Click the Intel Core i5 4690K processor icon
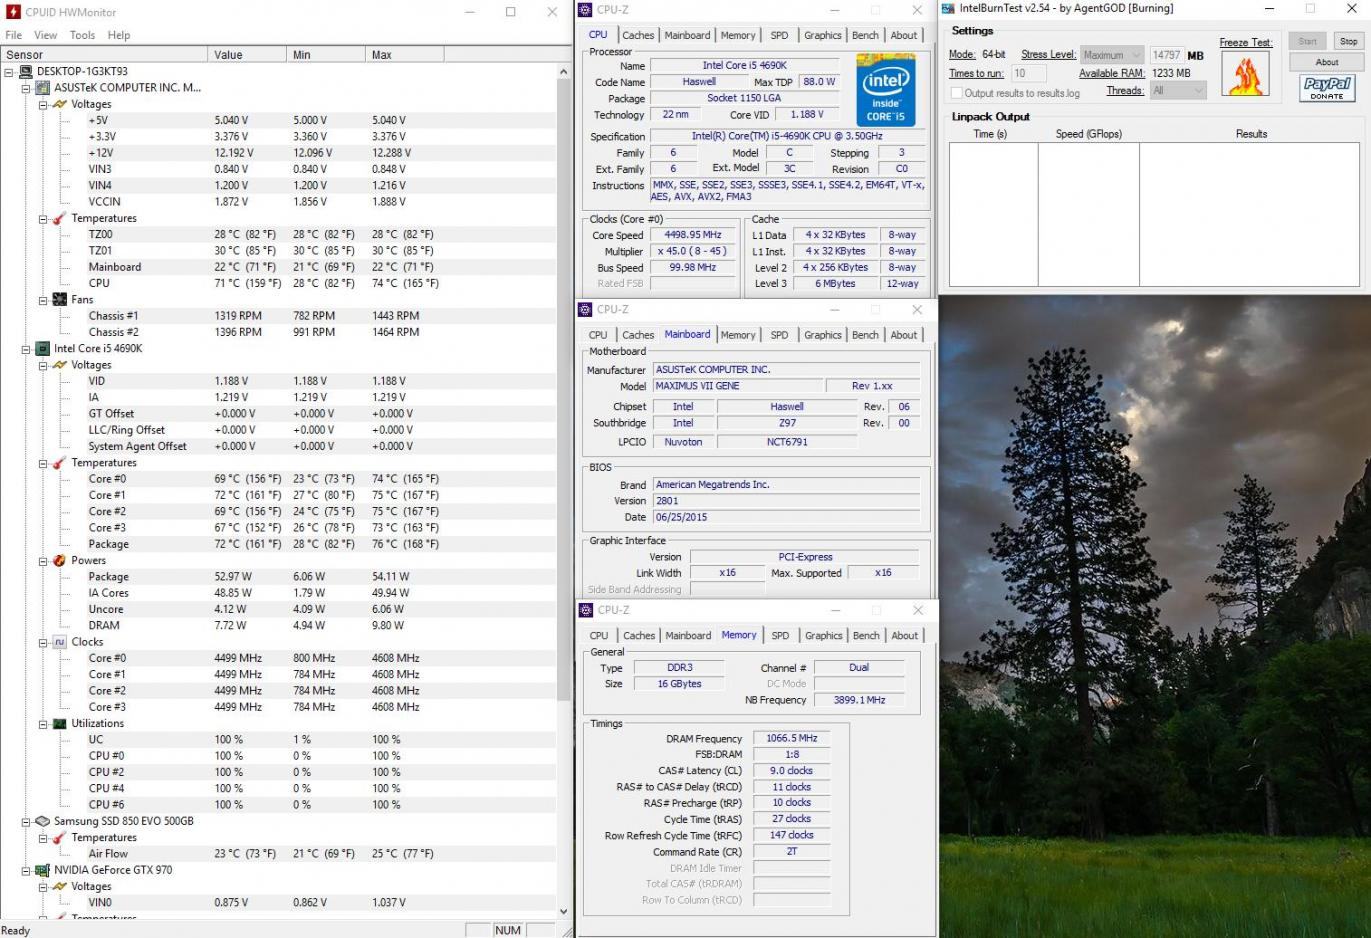This screenshot has width=1371, height=938. tap(43, 349)
